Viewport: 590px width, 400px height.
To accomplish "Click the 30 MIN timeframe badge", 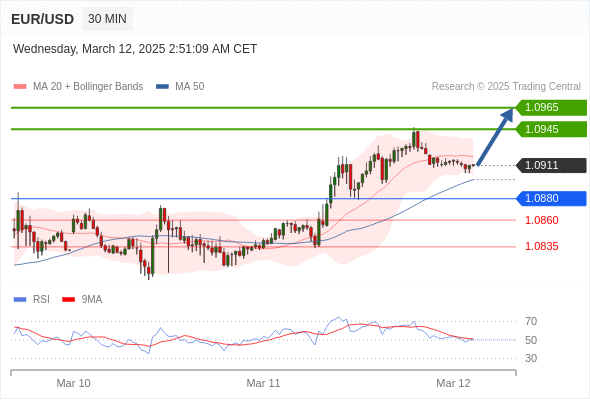I will click(107, 19).
